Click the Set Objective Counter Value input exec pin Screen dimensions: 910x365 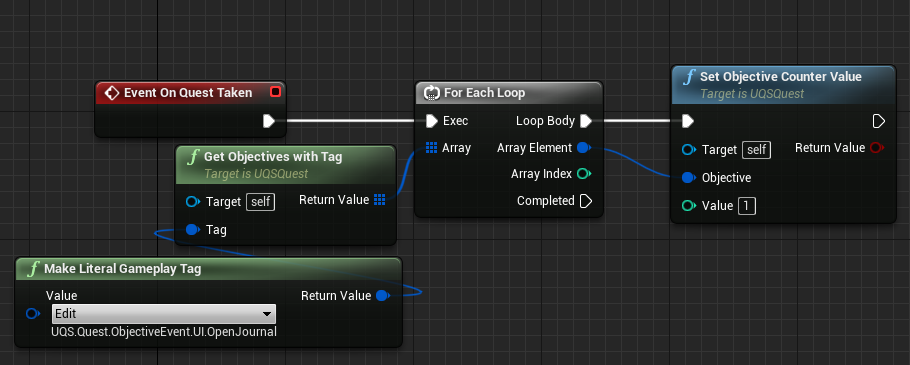coord(688,121)
